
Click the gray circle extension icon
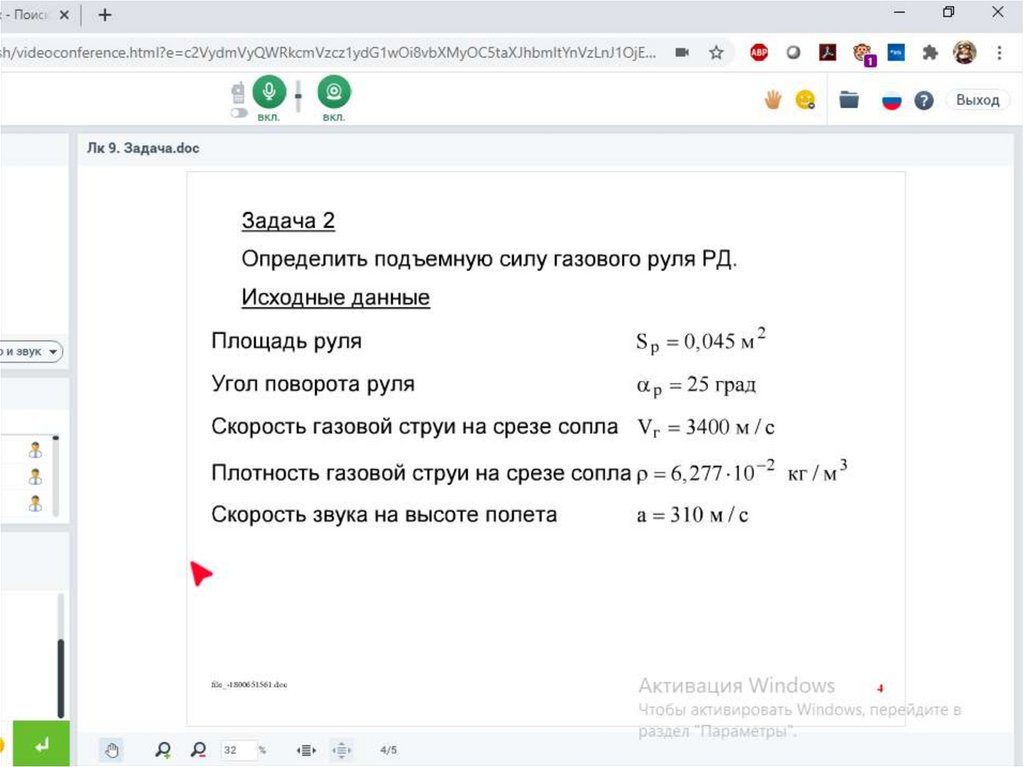click(x=793, y=52)
